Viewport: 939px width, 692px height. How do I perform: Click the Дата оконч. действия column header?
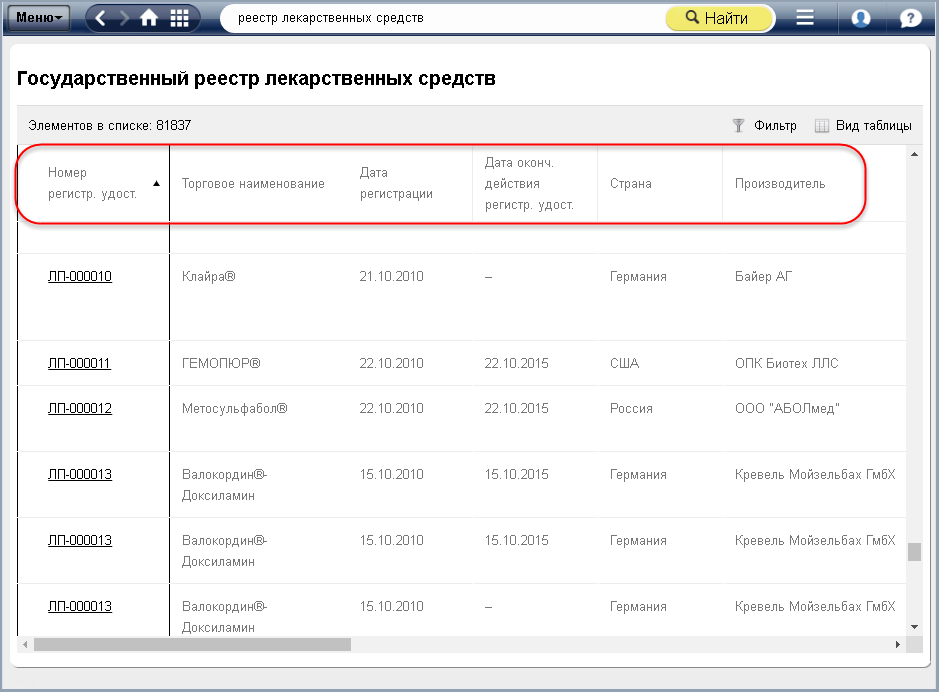529,183
